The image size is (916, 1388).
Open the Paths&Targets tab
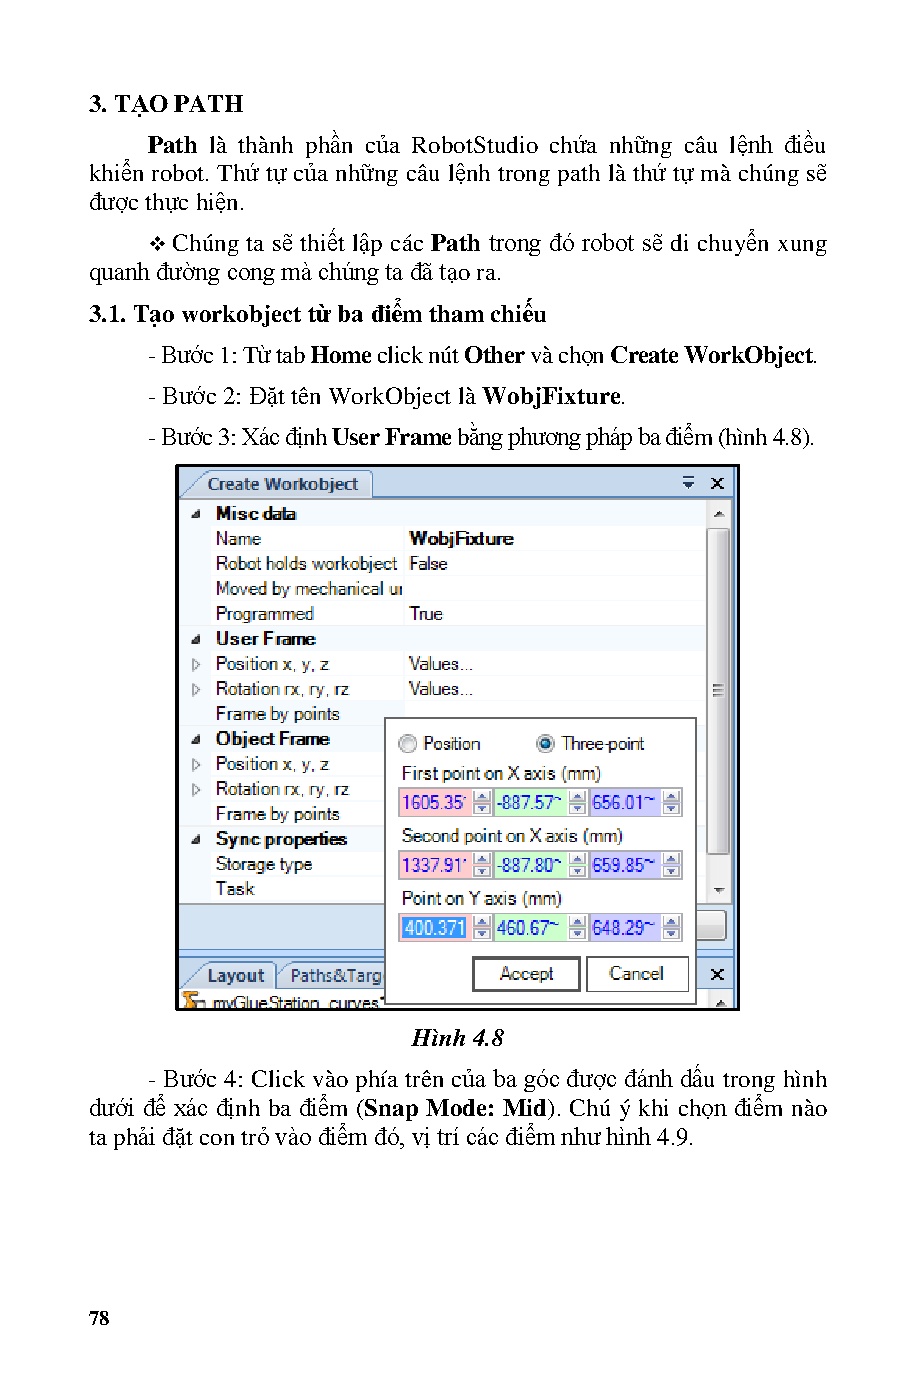tap(334, 976)
